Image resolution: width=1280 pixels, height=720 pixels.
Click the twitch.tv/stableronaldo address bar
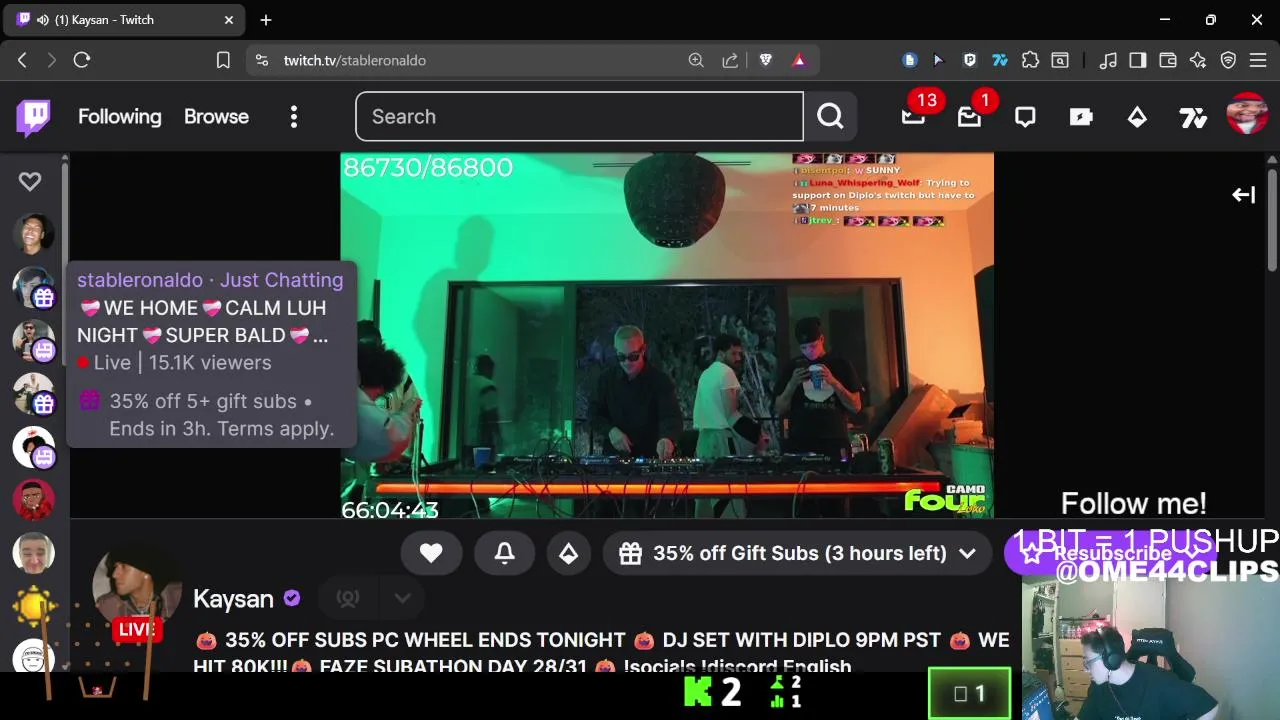(355, 60)
